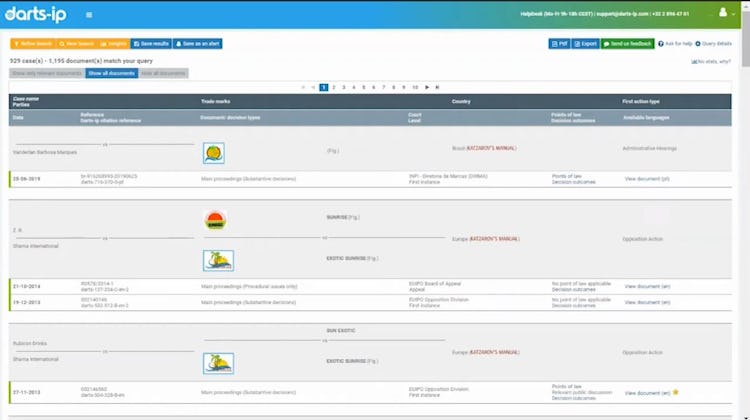
Task: Jump to the first results page
Action: (303, 88)
